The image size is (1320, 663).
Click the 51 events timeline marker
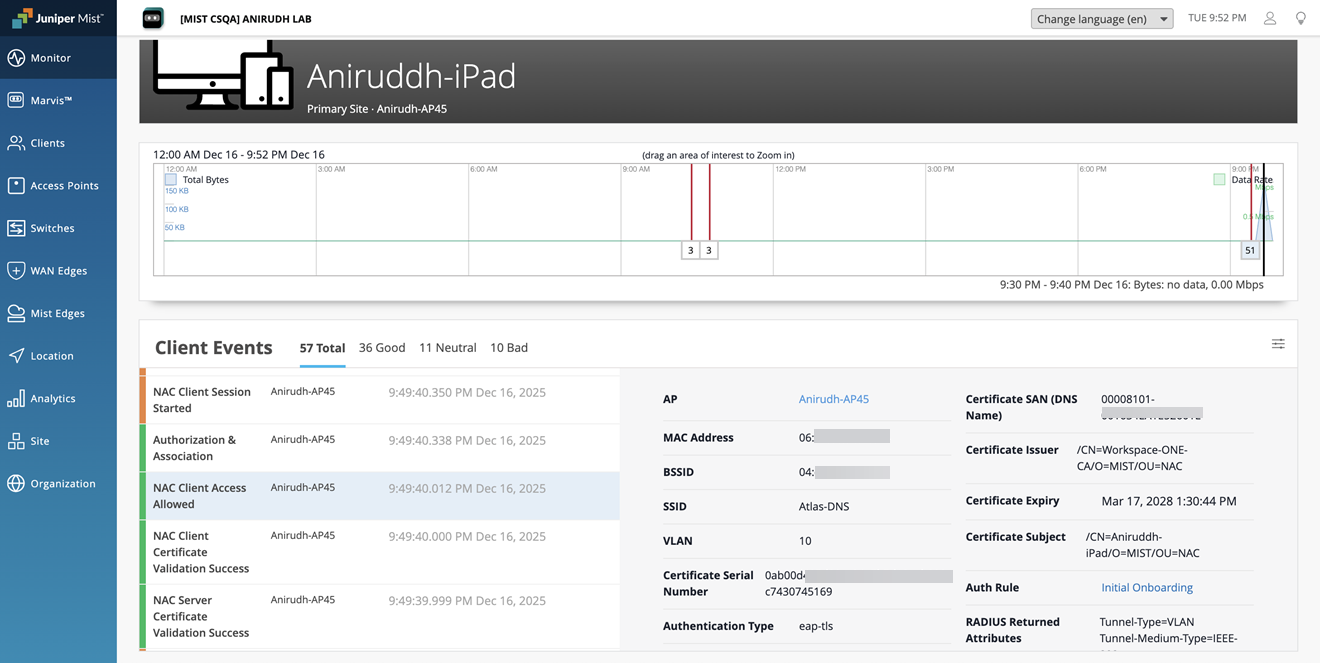pyautogui.click(x=1249, y=251)
